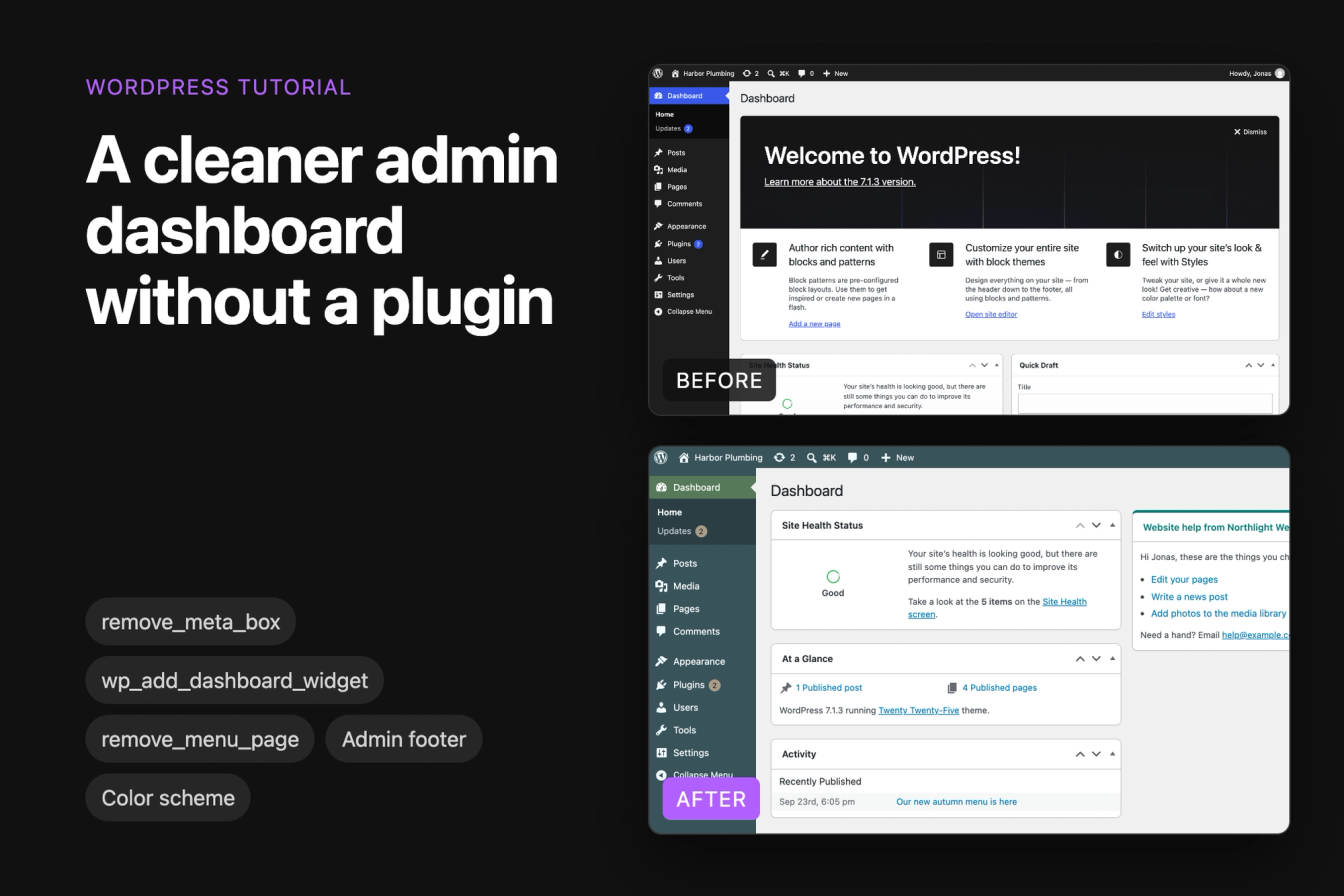The image size is (1344, 896).
Task: Select Updates submenu item in AFTER sidebar
Action: tap(682, 531)
